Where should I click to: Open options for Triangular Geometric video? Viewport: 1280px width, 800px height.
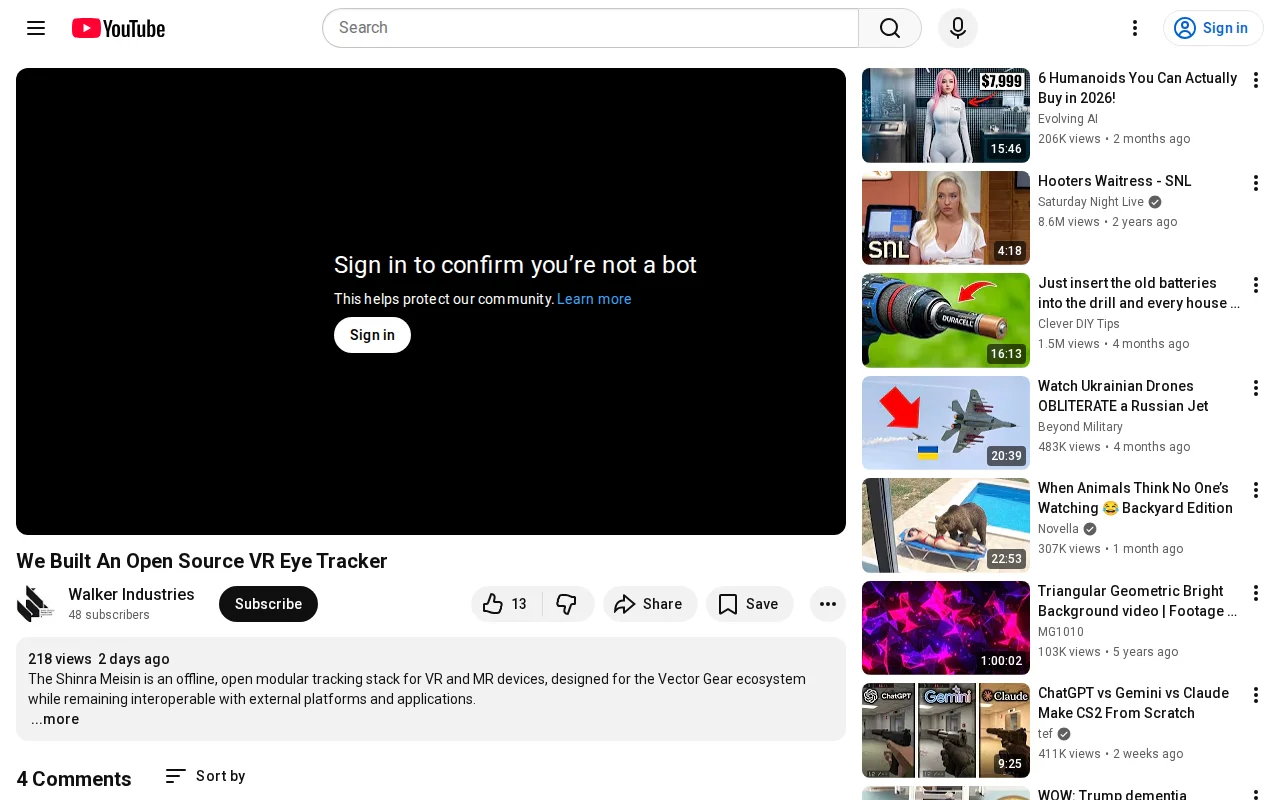point(1256,593)
